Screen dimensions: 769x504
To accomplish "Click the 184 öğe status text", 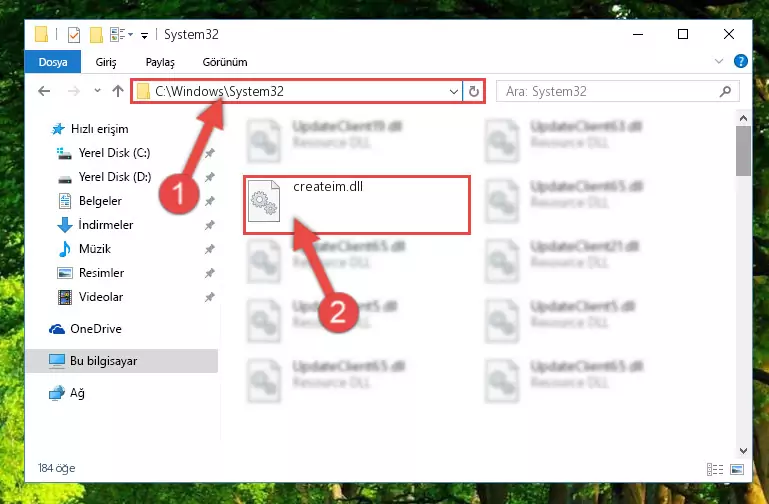I will (56, 468).
